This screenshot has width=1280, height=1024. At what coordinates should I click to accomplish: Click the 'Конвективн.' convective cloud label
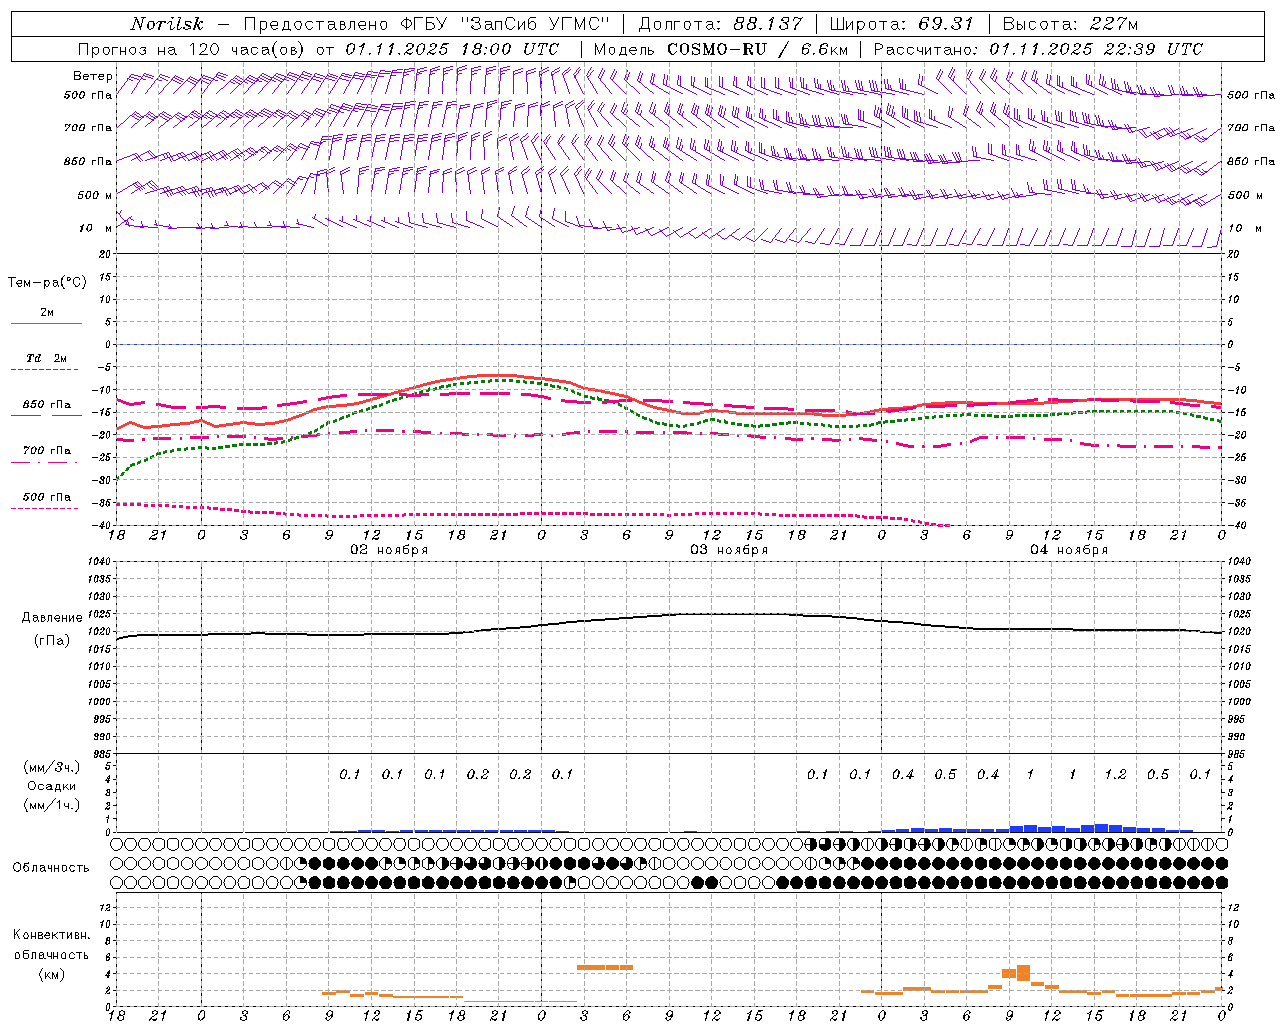pos(51,935)
